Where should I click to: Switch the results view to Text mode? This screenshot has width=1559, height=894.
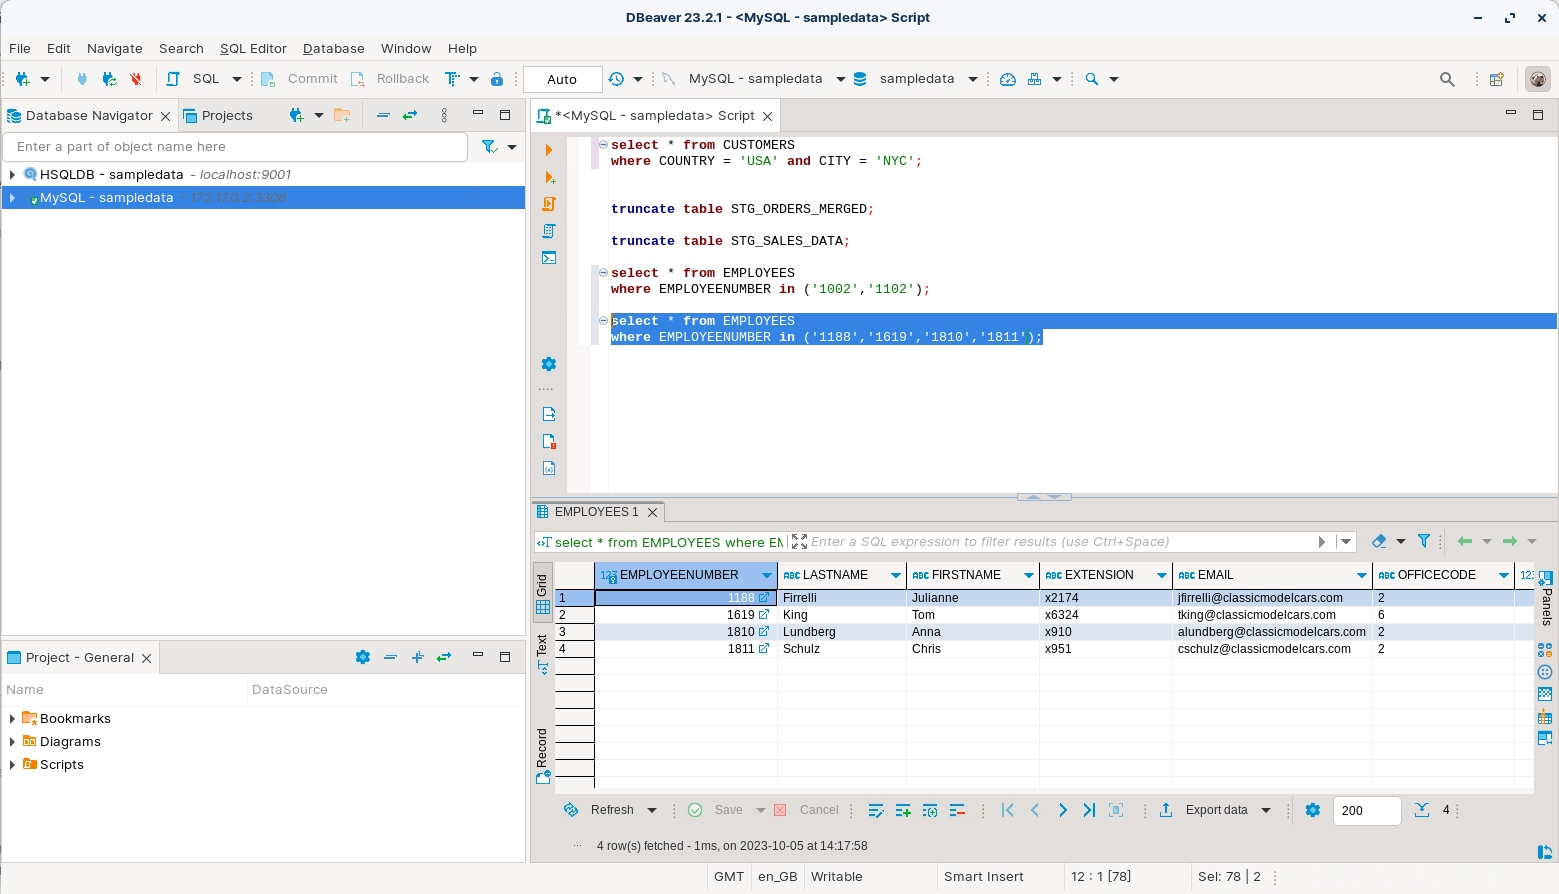[543, 653]
